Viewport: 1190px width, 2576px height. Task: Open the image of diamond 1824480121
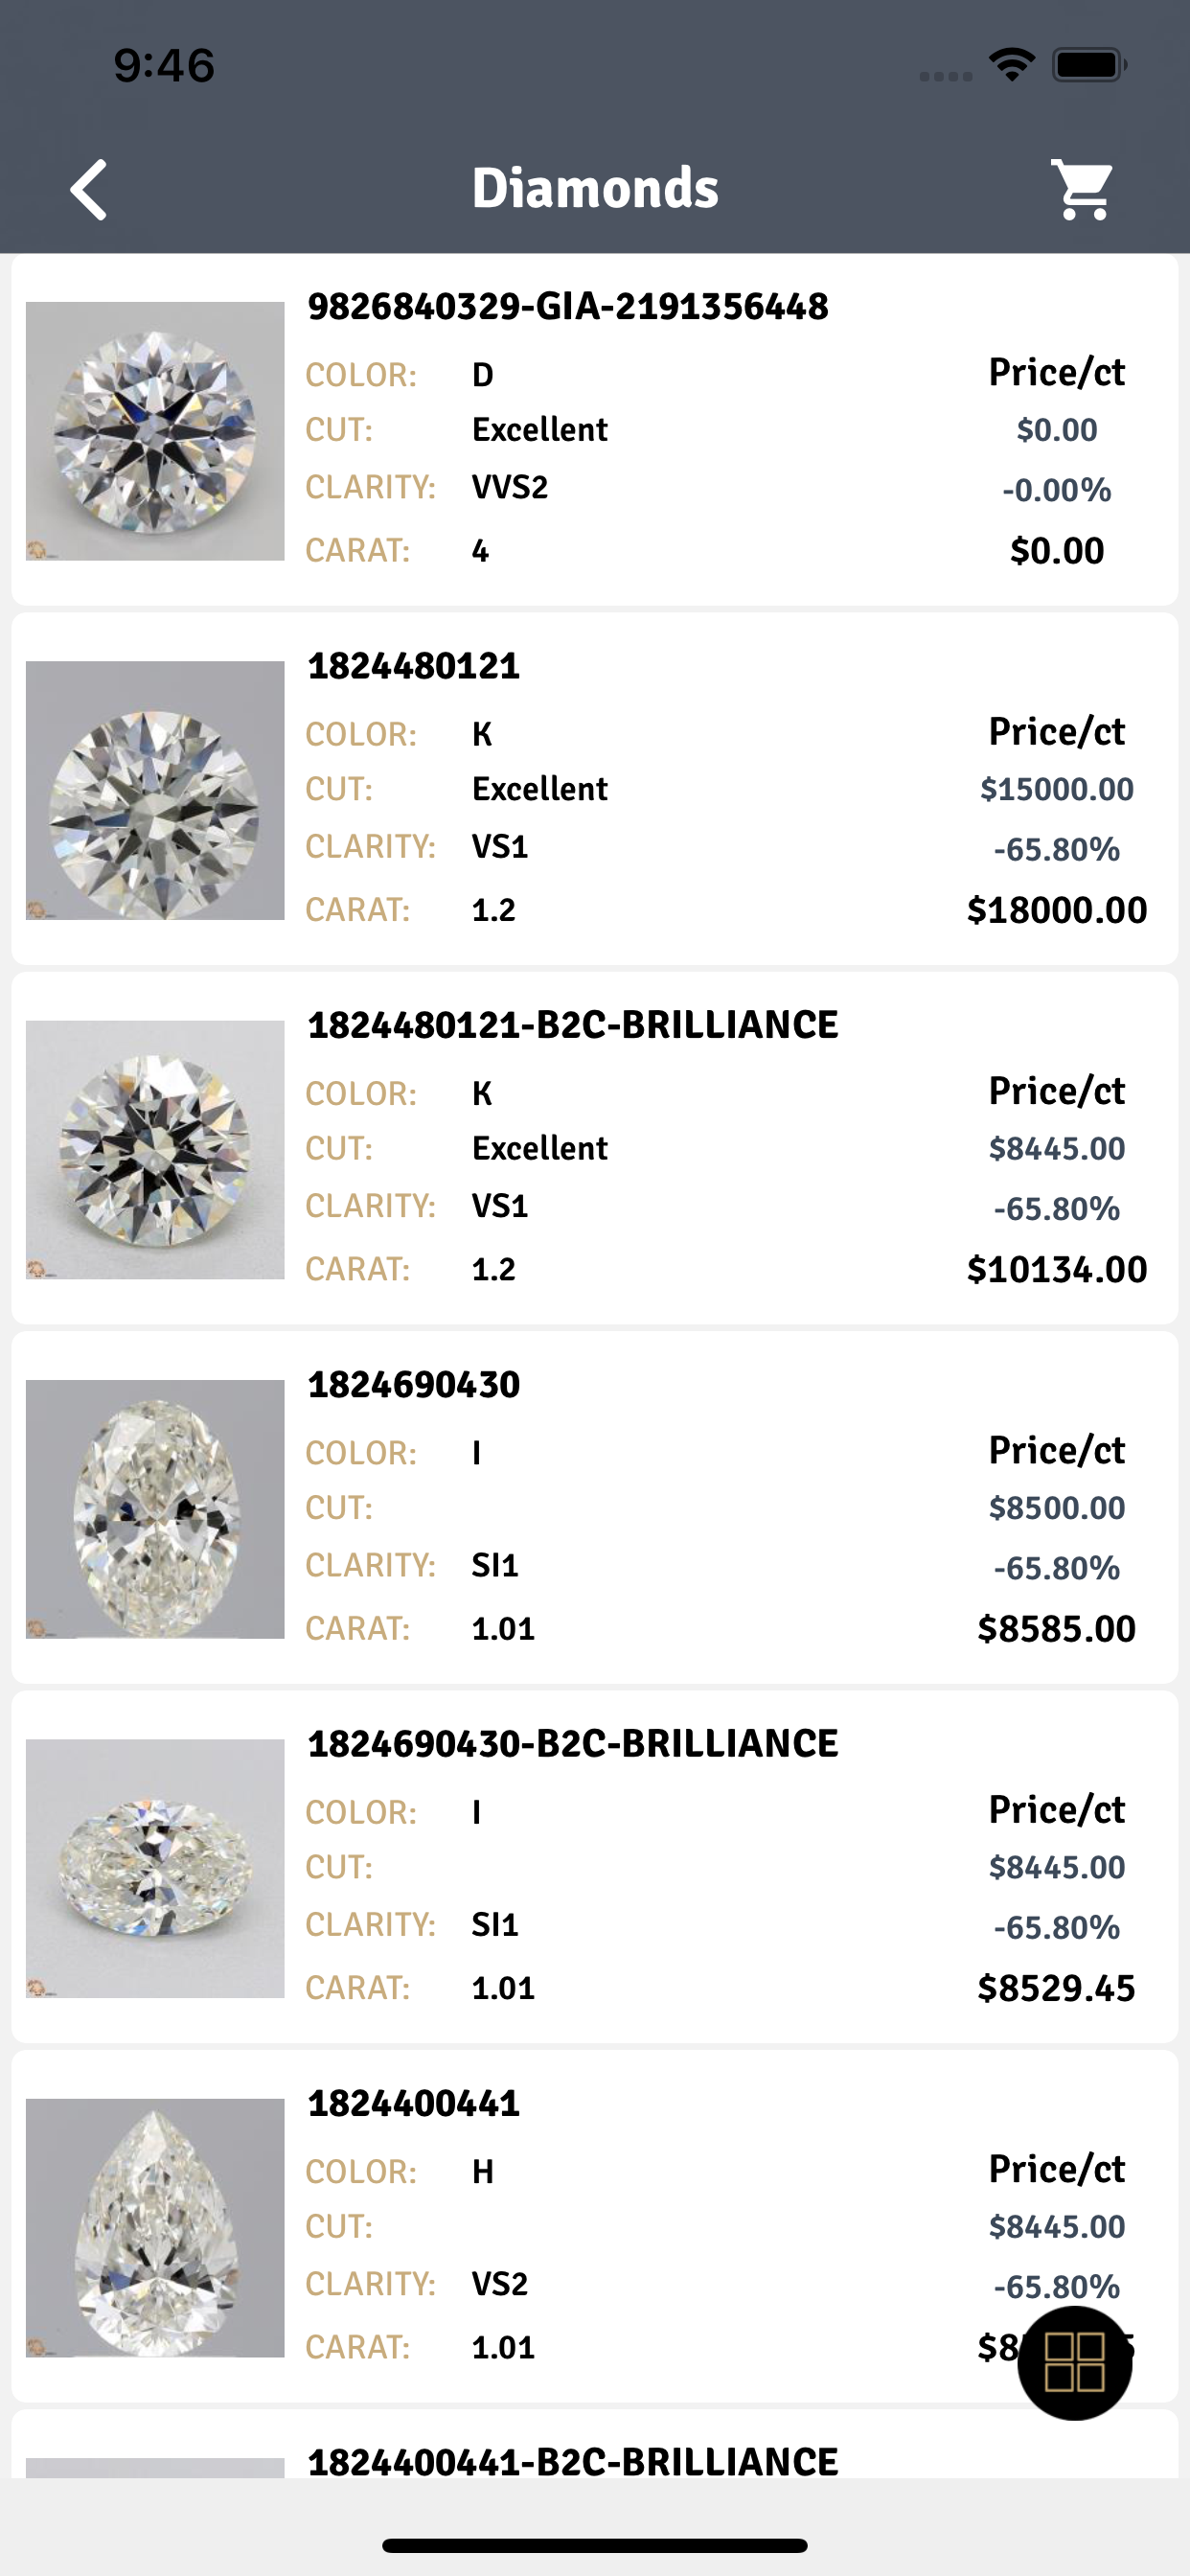click(155, 790)
